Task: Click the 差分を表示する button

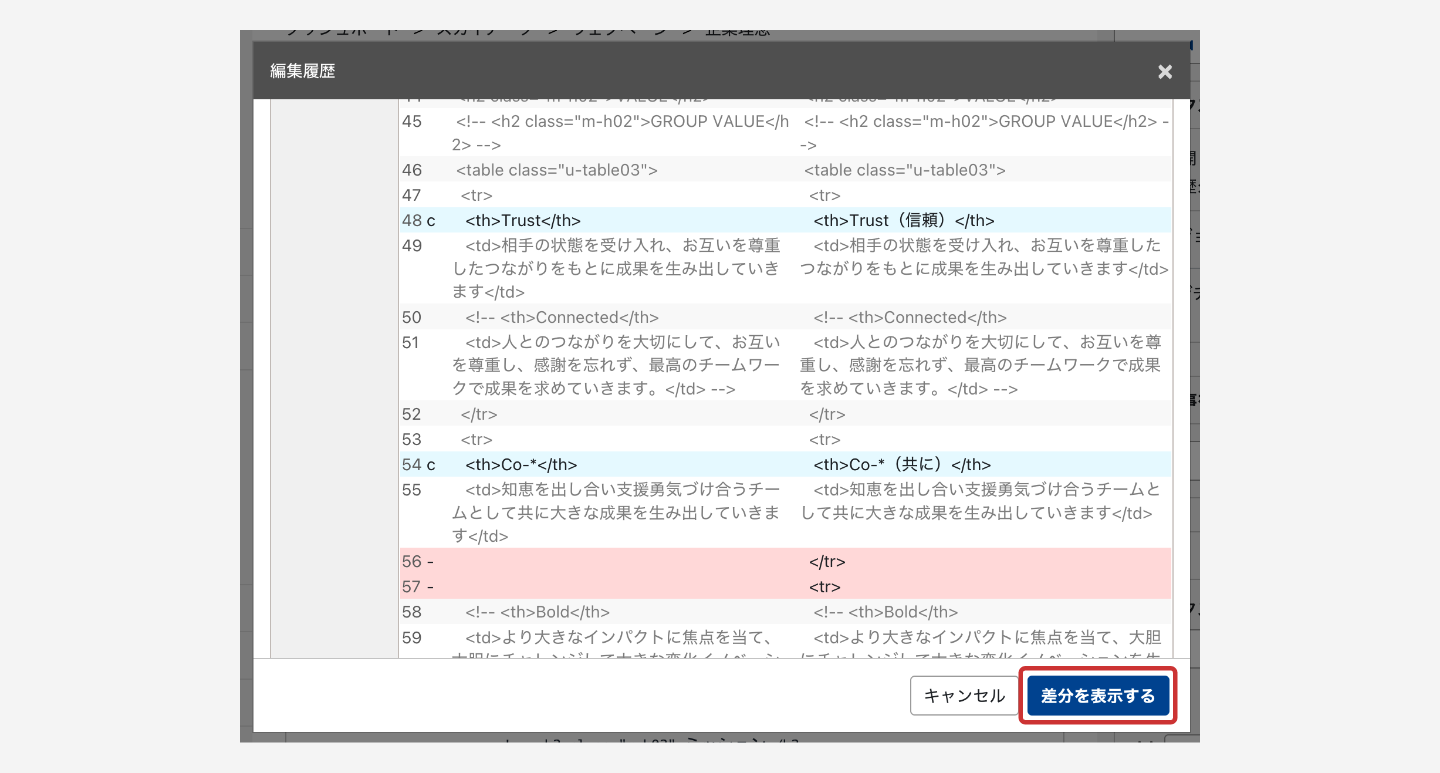Action: pos(1097,696)
